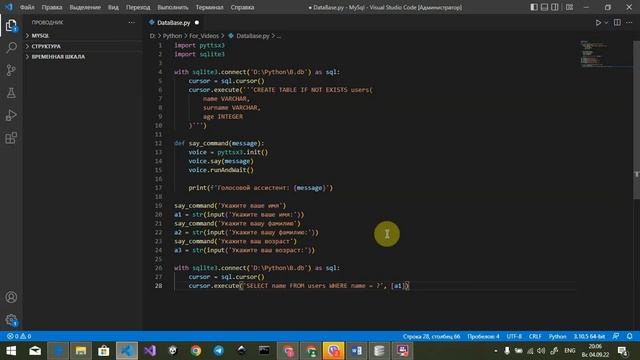The image size is (640, 360).
Task: Click the ENG language indicator in tray
Action: (570, 351)
